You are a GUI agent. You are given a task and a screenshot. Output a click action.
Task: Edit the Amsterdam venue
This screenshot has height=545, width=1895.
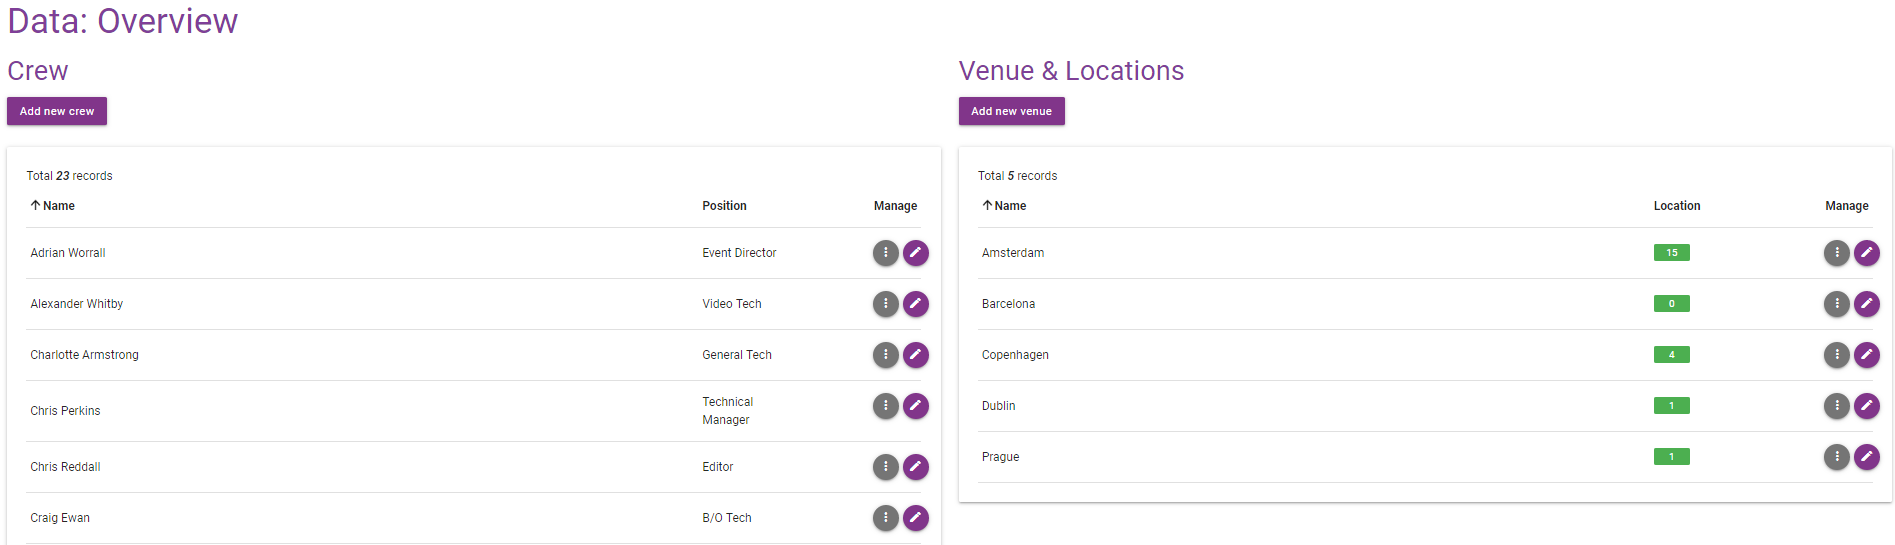pyautogui.click(x=1866, y=253)
